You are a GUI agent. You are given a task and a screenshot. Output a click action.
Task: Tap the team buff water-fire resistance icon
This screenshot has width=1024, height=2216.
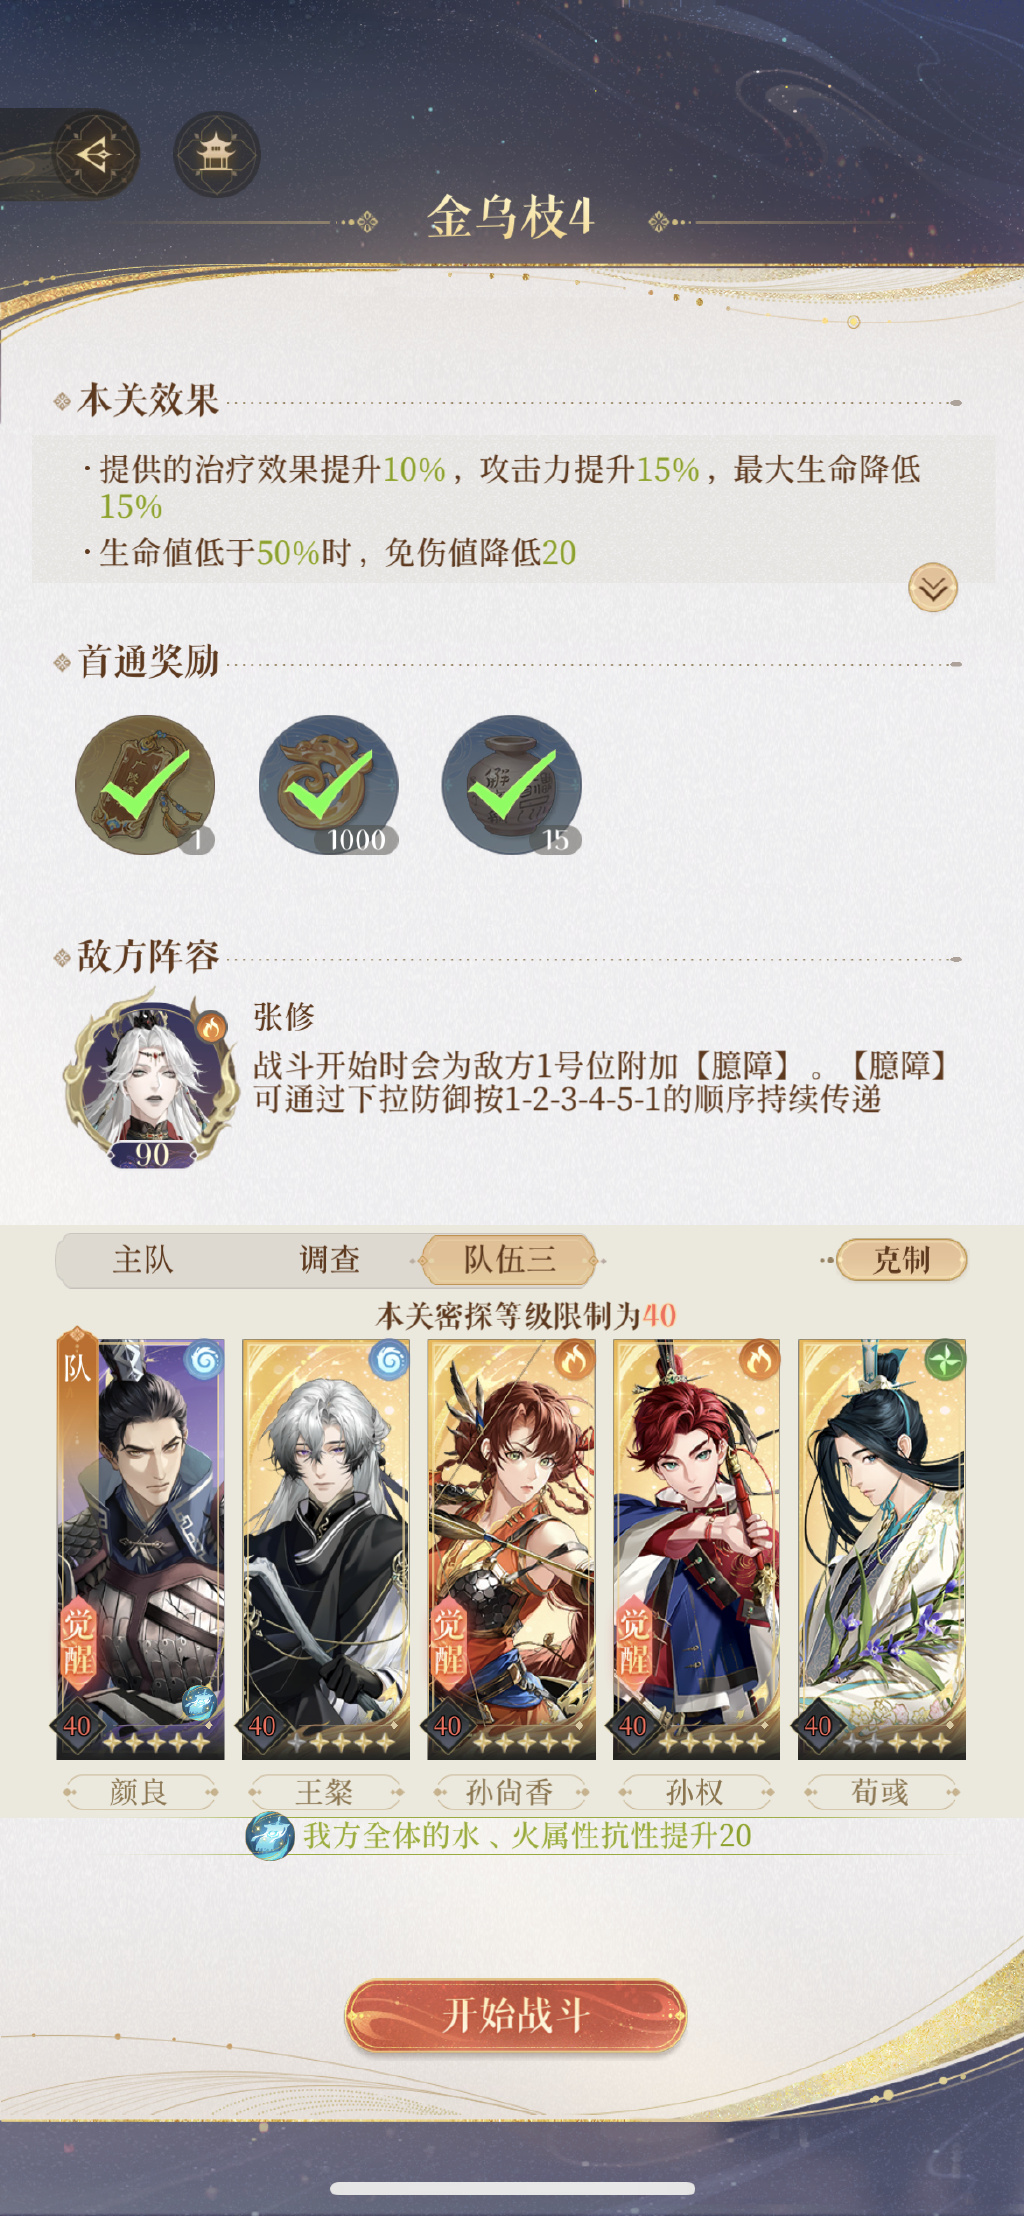pyautogui.click(x=270, y=1836)
